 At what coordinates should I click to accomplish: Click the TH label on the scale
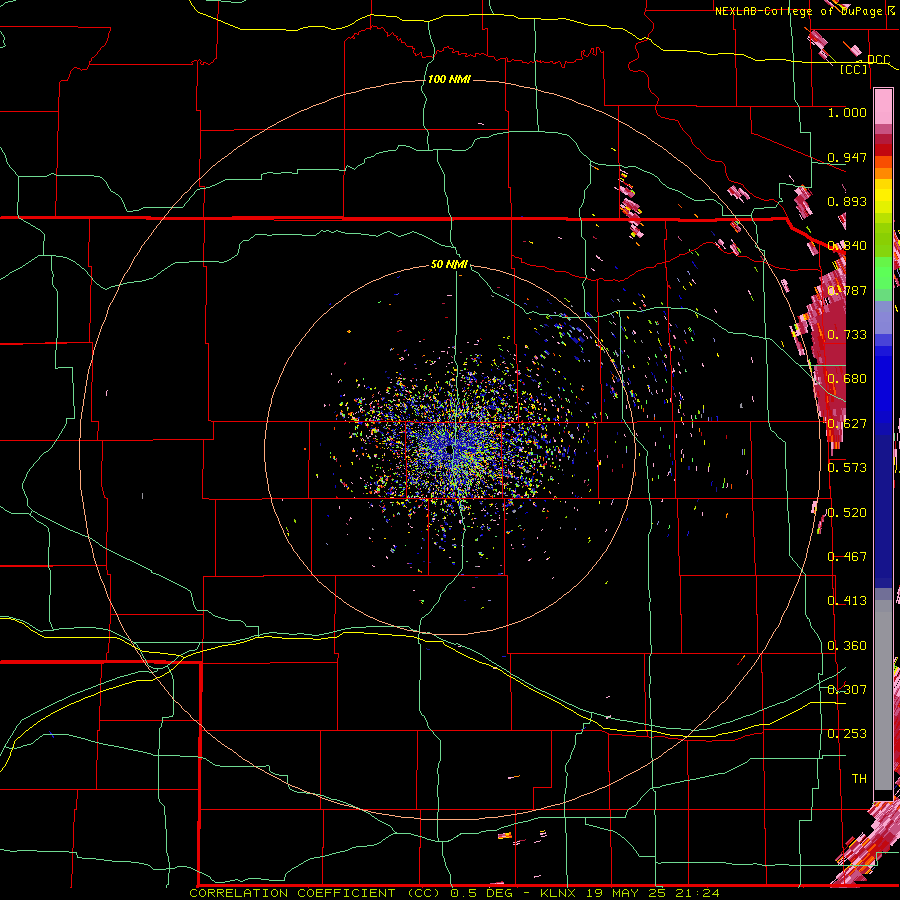(859, 778)
